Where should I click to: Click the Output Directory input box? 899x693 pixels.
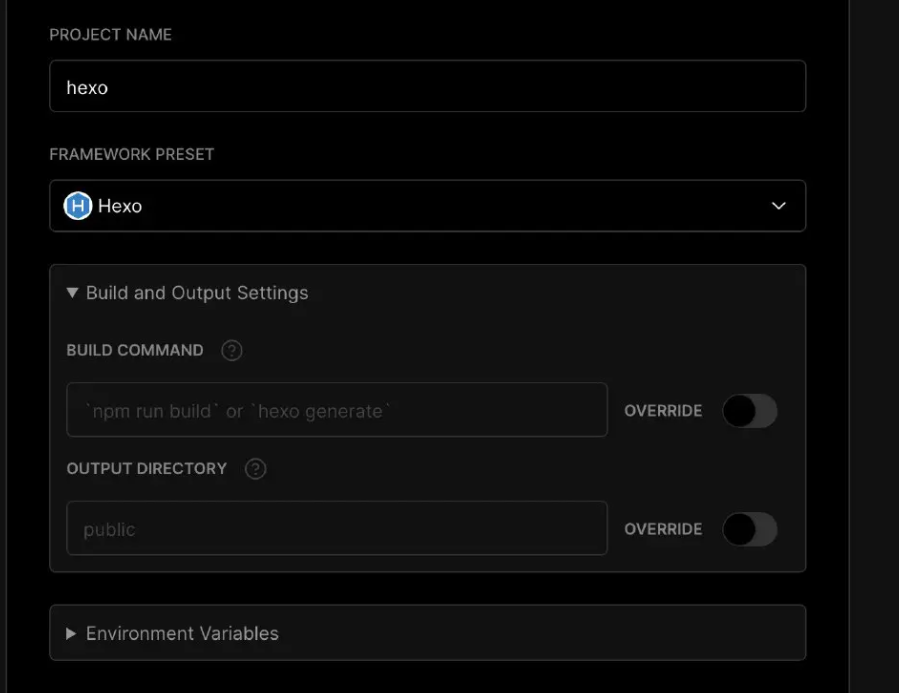336,529
